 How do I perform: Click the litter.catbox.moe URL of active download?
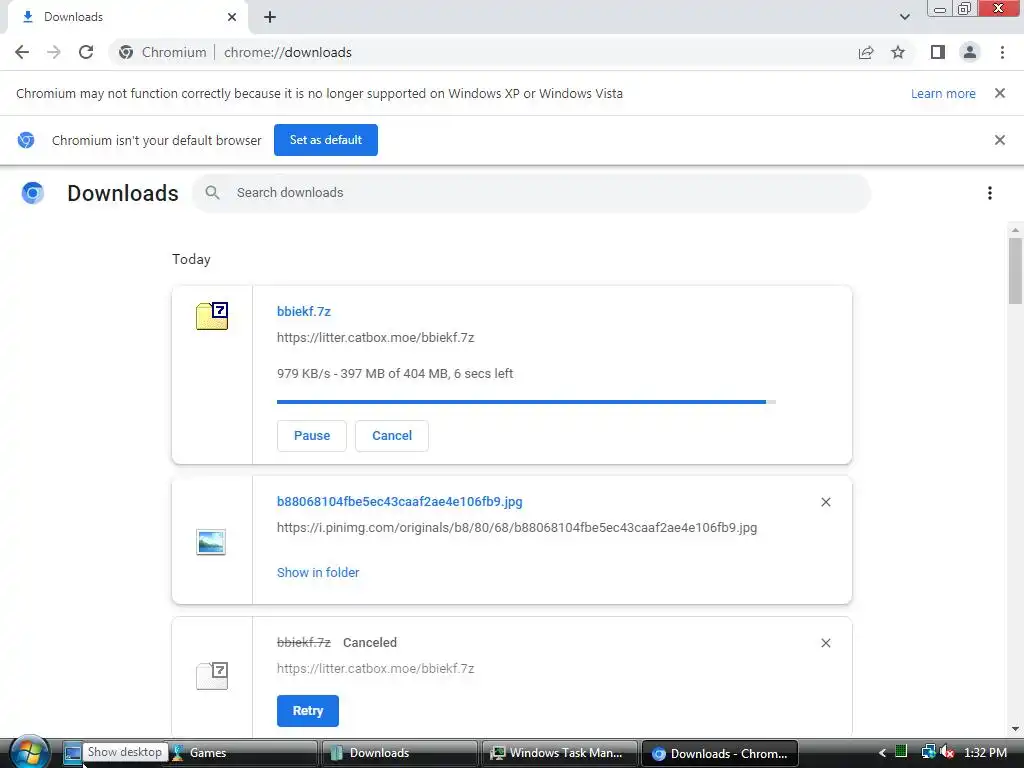[x=376, y=338]
